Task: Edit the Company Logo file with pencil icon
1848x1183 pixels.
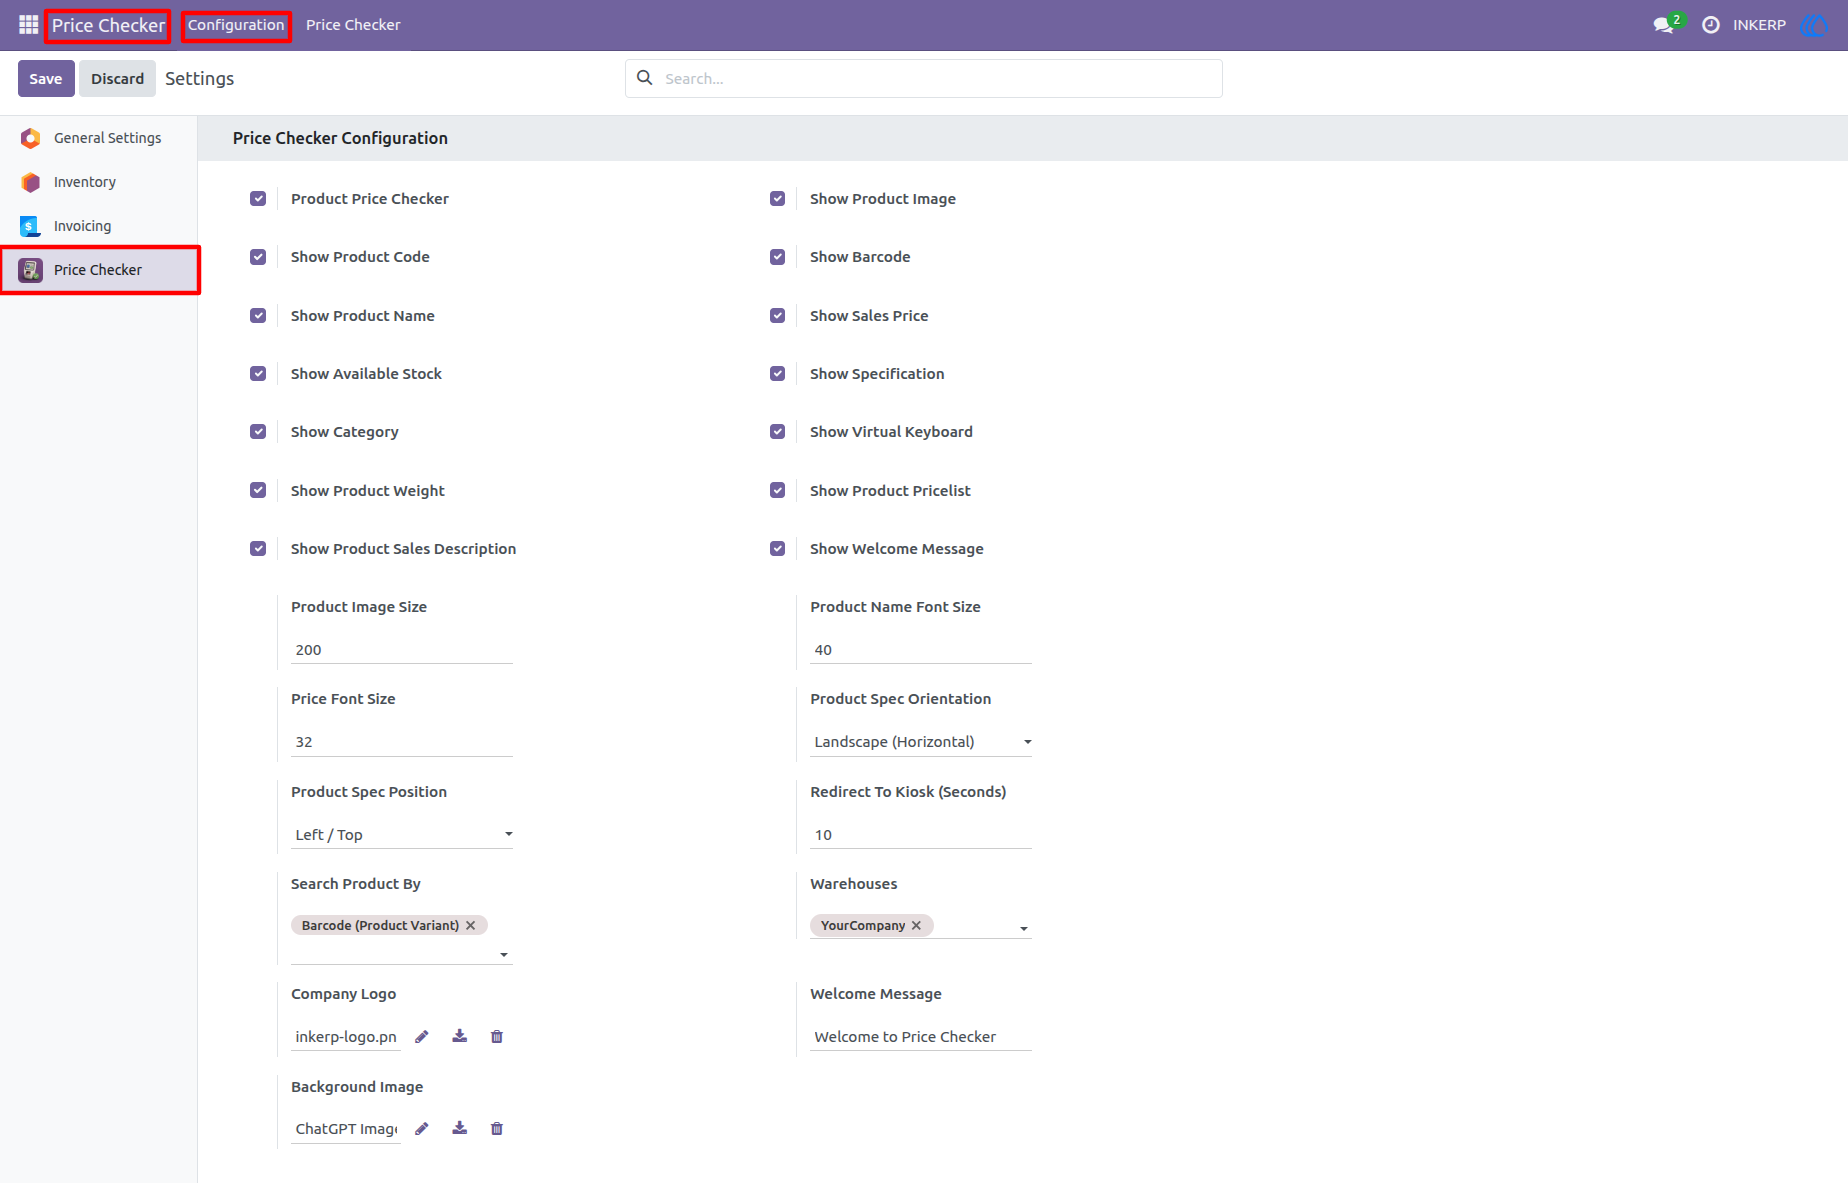Action: tap(422, 1037)
